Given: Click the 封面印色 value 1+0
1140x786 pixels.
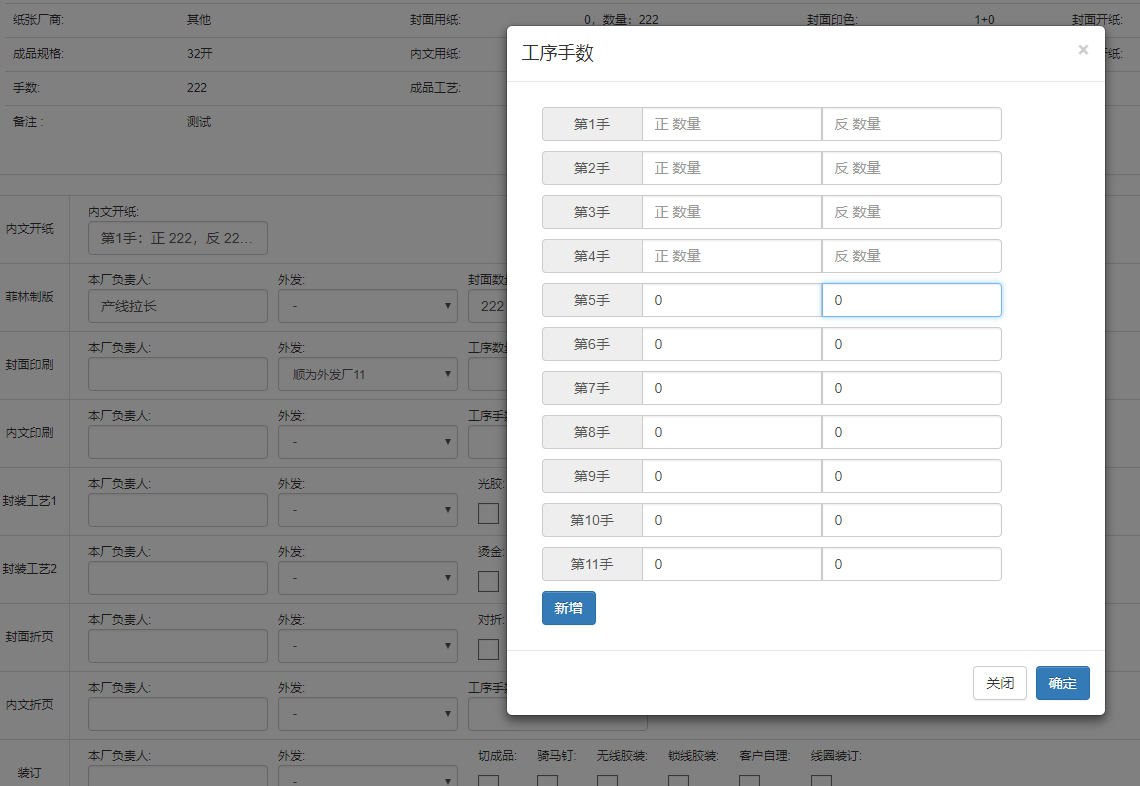Looking at the screenshot, I should (x=984, y=20).
